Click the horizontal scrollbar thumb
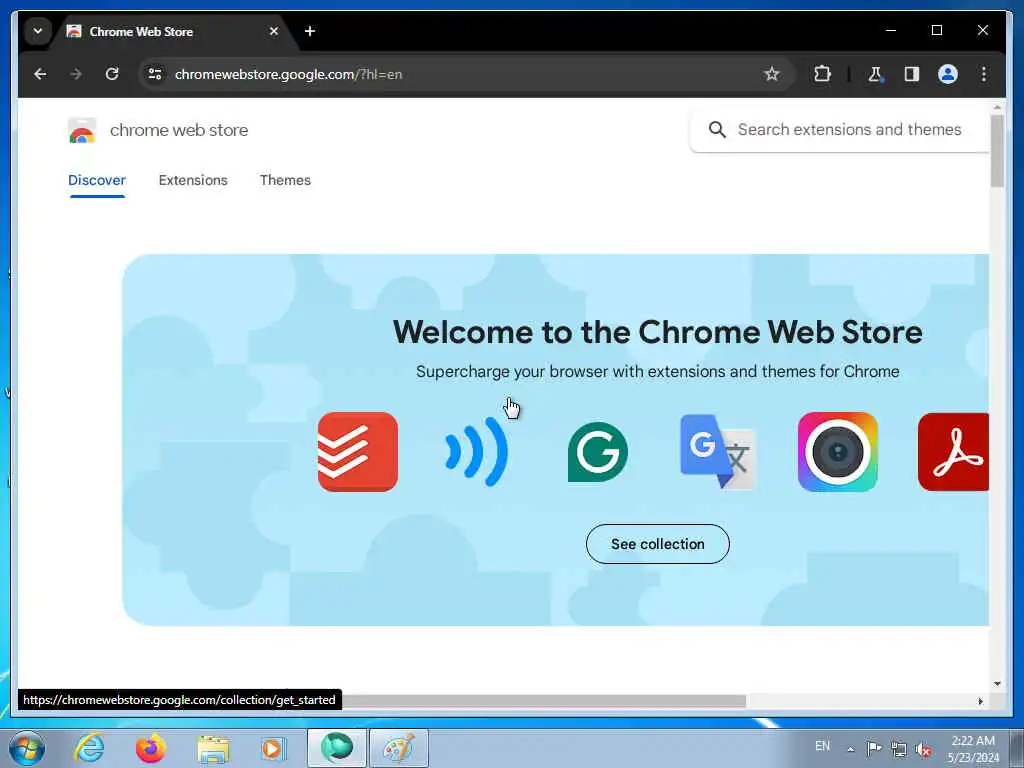The image size is (1024, 768). 543,701
